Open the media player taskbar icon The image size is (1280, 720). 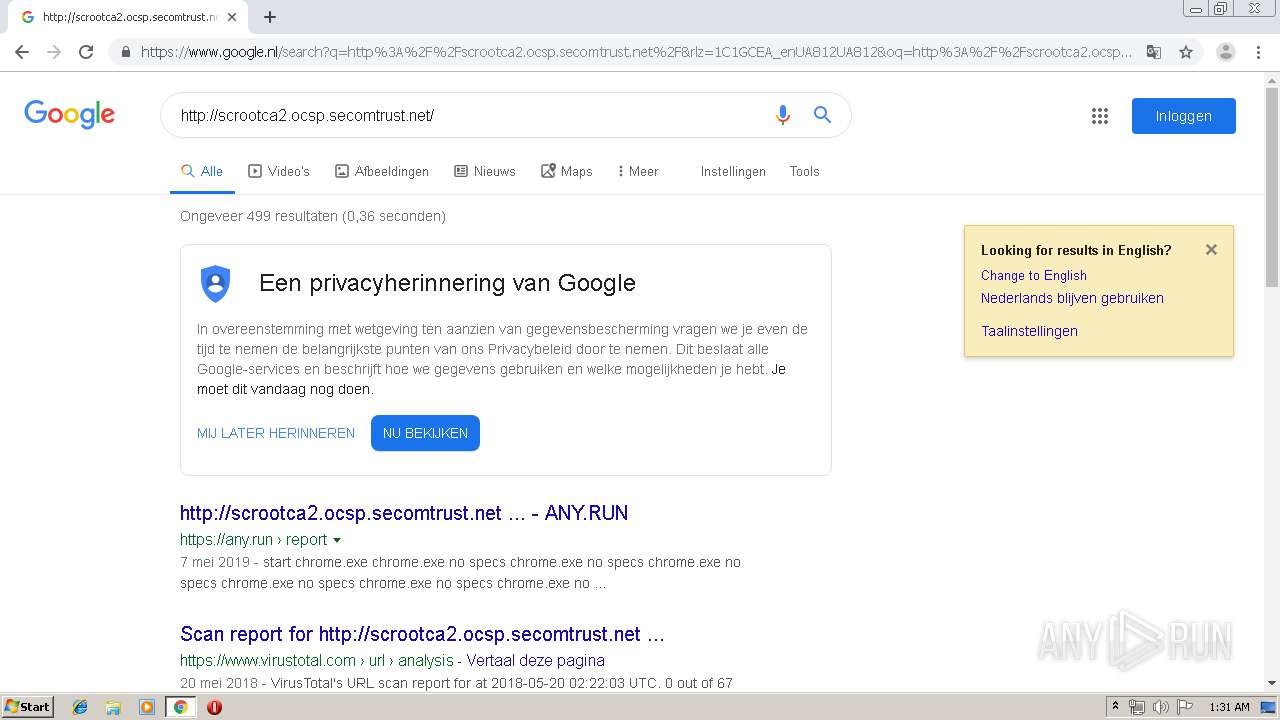(147, 707)
